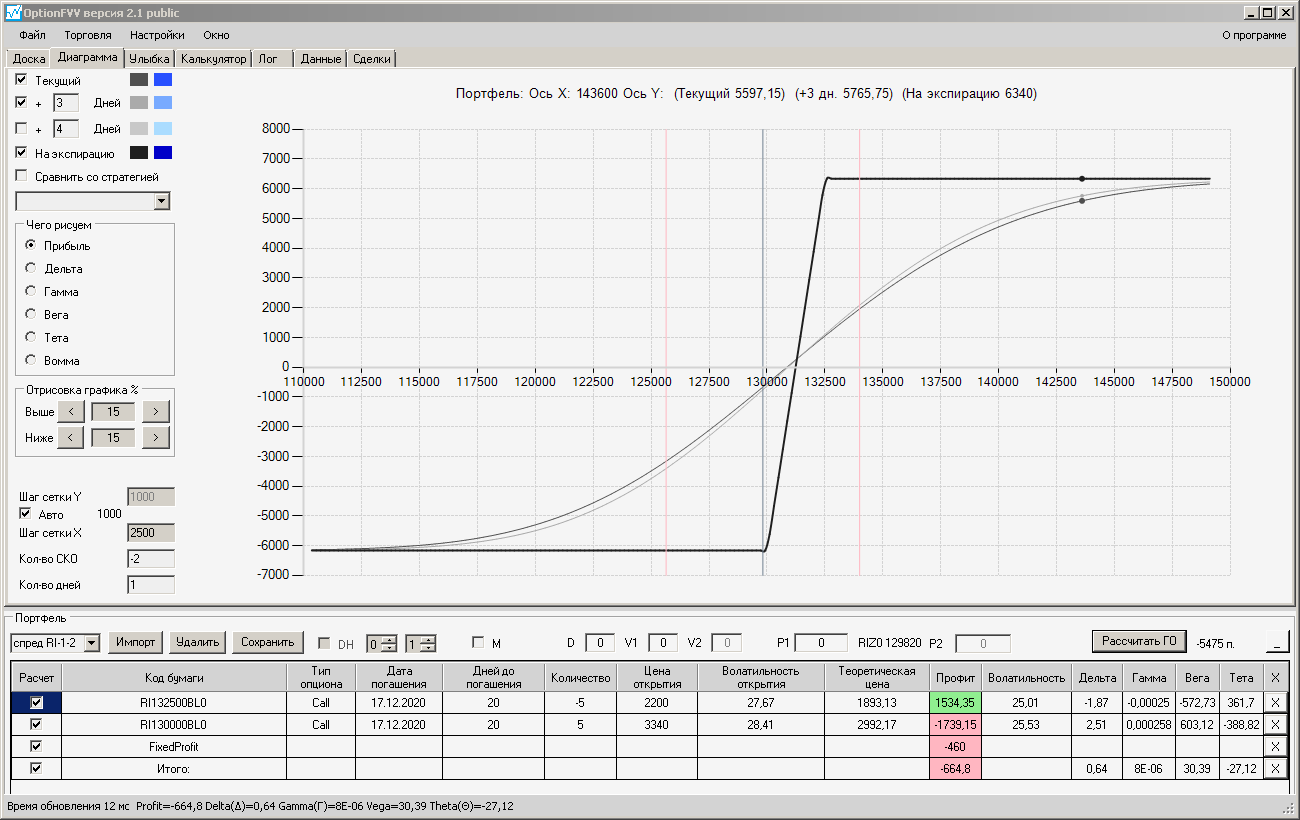Pick the black swatch beside На экспирацию

tap(139, 153)
